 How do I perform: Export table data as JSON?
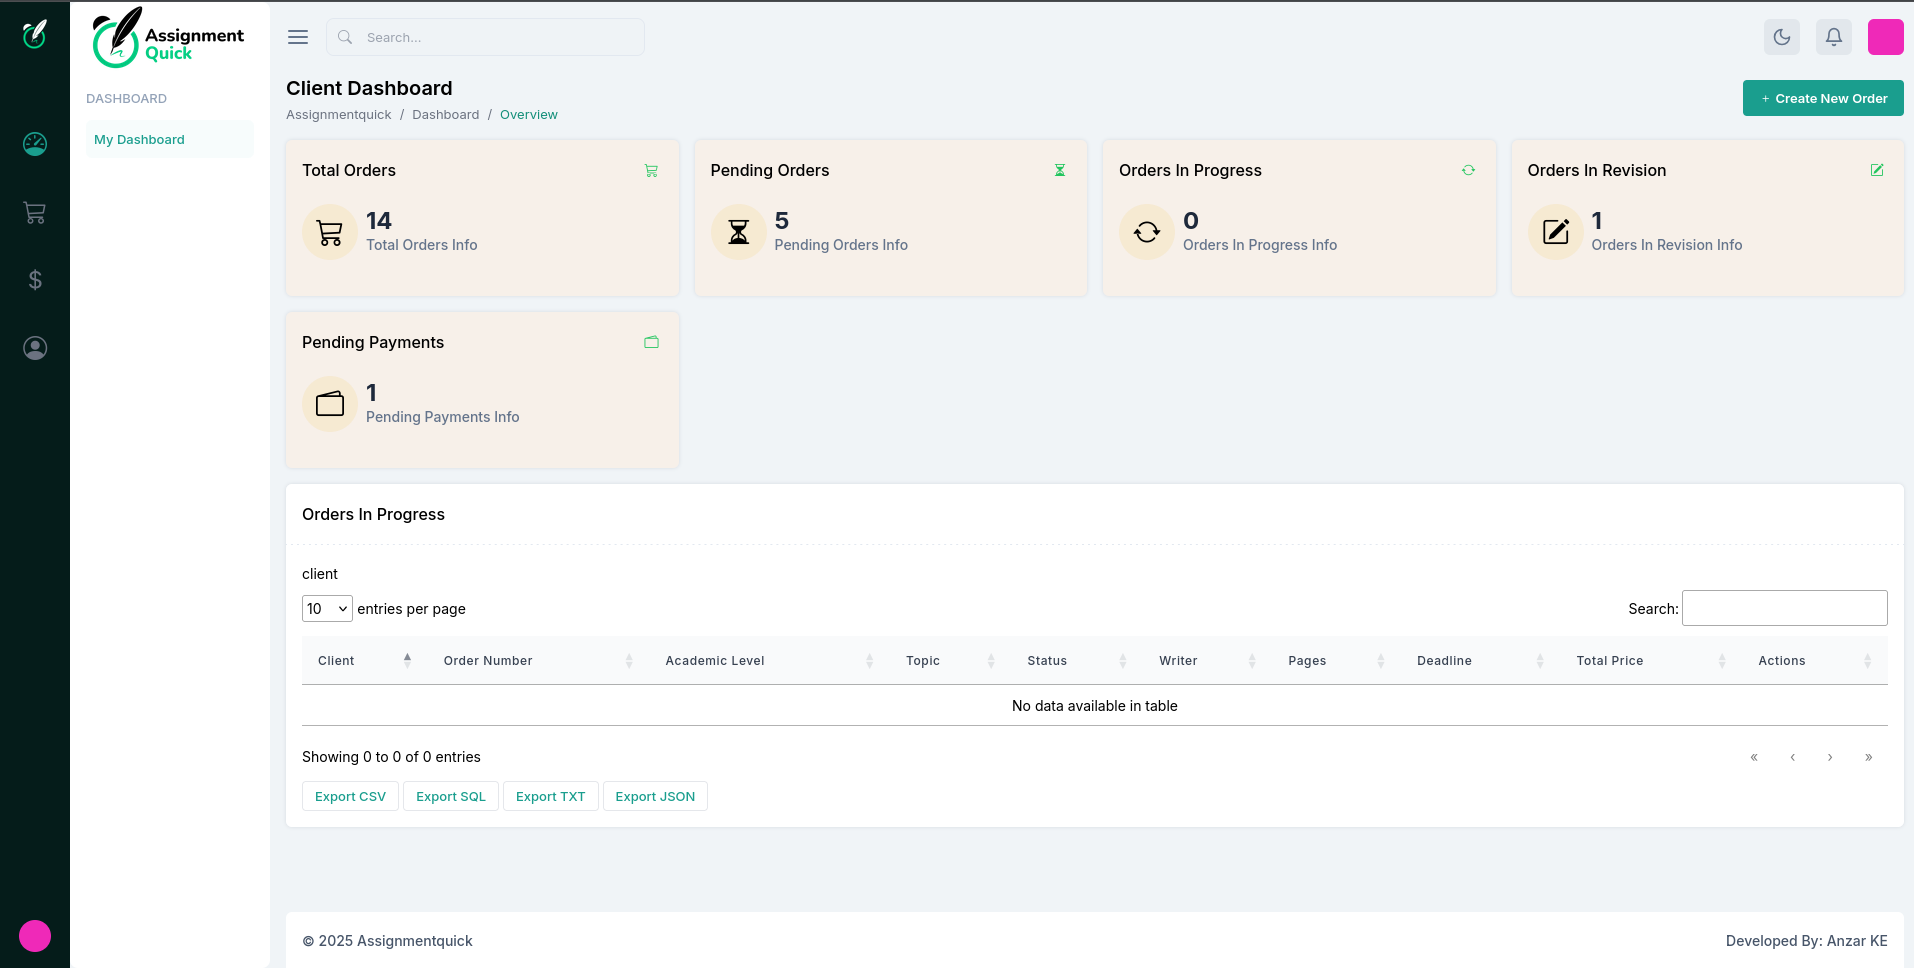(x=655, y=796)
